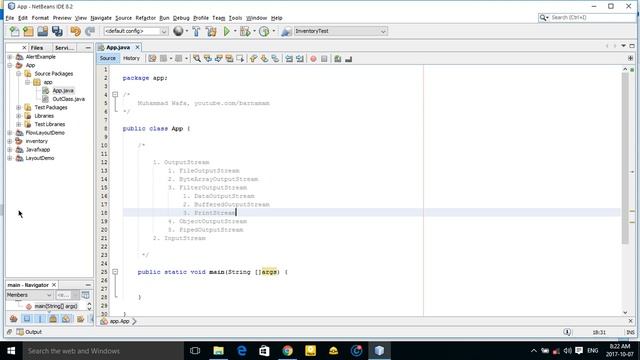The image size is (640, 360).
Task: Open the default config dropdown
Action: point(164,31)
